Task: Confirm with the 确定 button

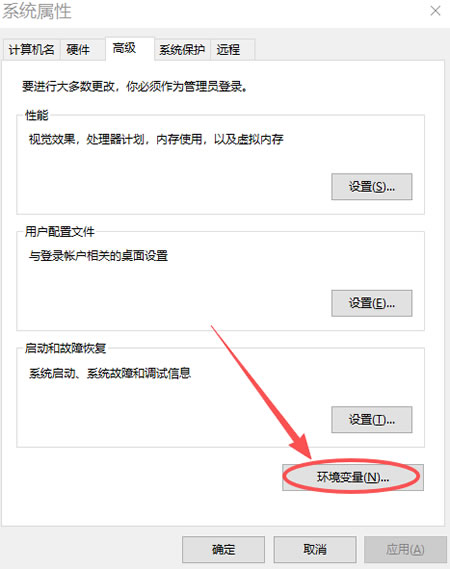Action: [x=223, y=549]
